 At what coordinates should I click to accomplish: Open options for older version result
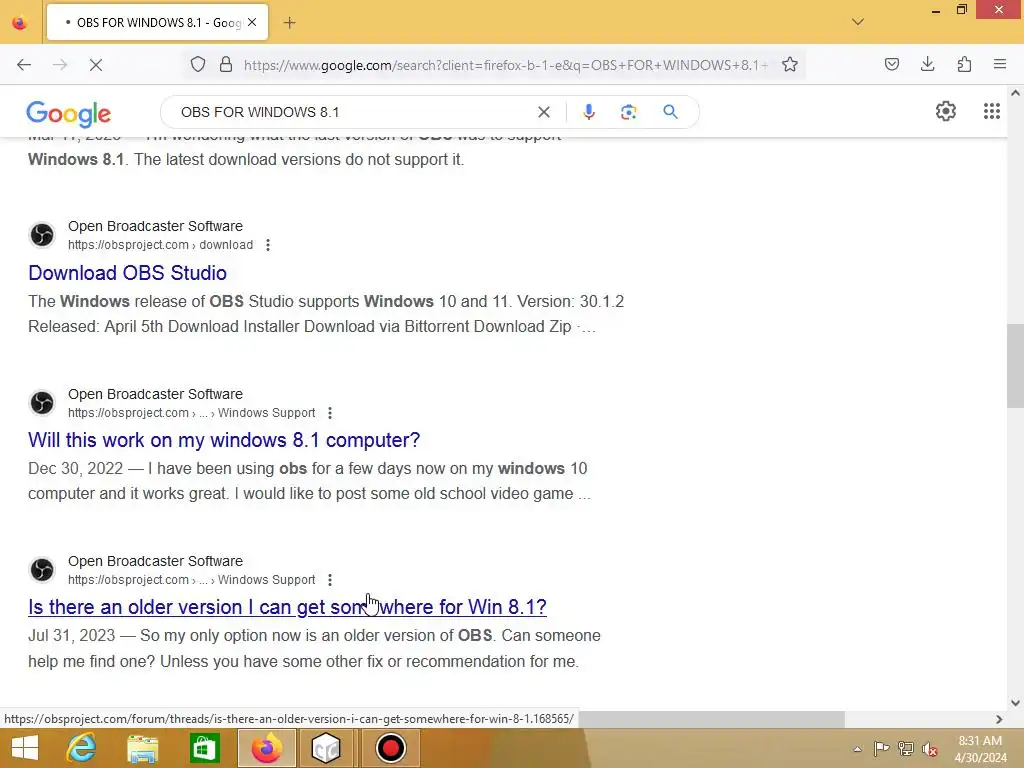click(330, 580)
